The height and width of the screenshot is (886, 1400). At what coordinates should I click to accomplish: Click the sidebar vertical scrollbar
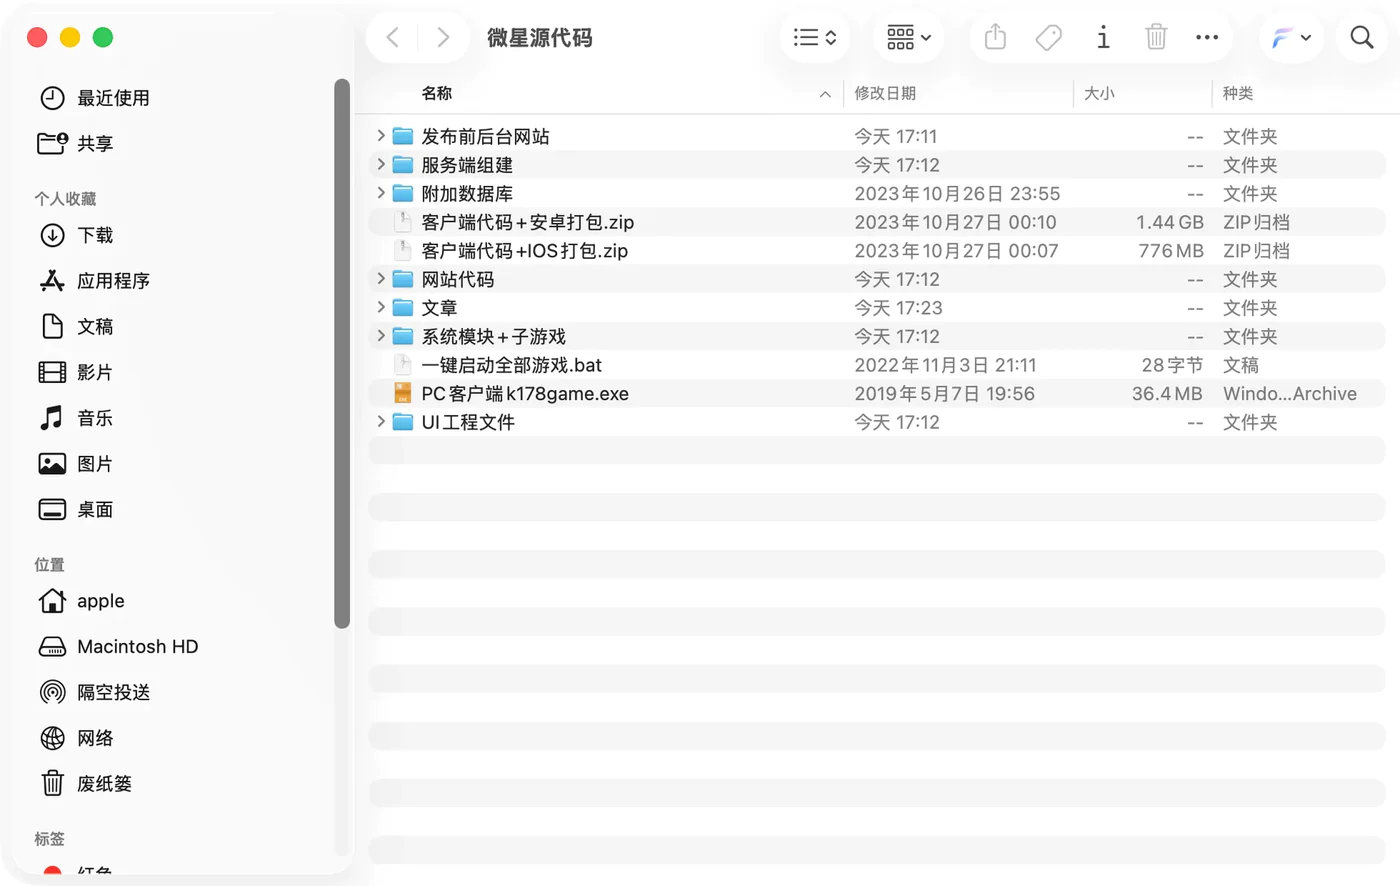(x=342, y=353)
